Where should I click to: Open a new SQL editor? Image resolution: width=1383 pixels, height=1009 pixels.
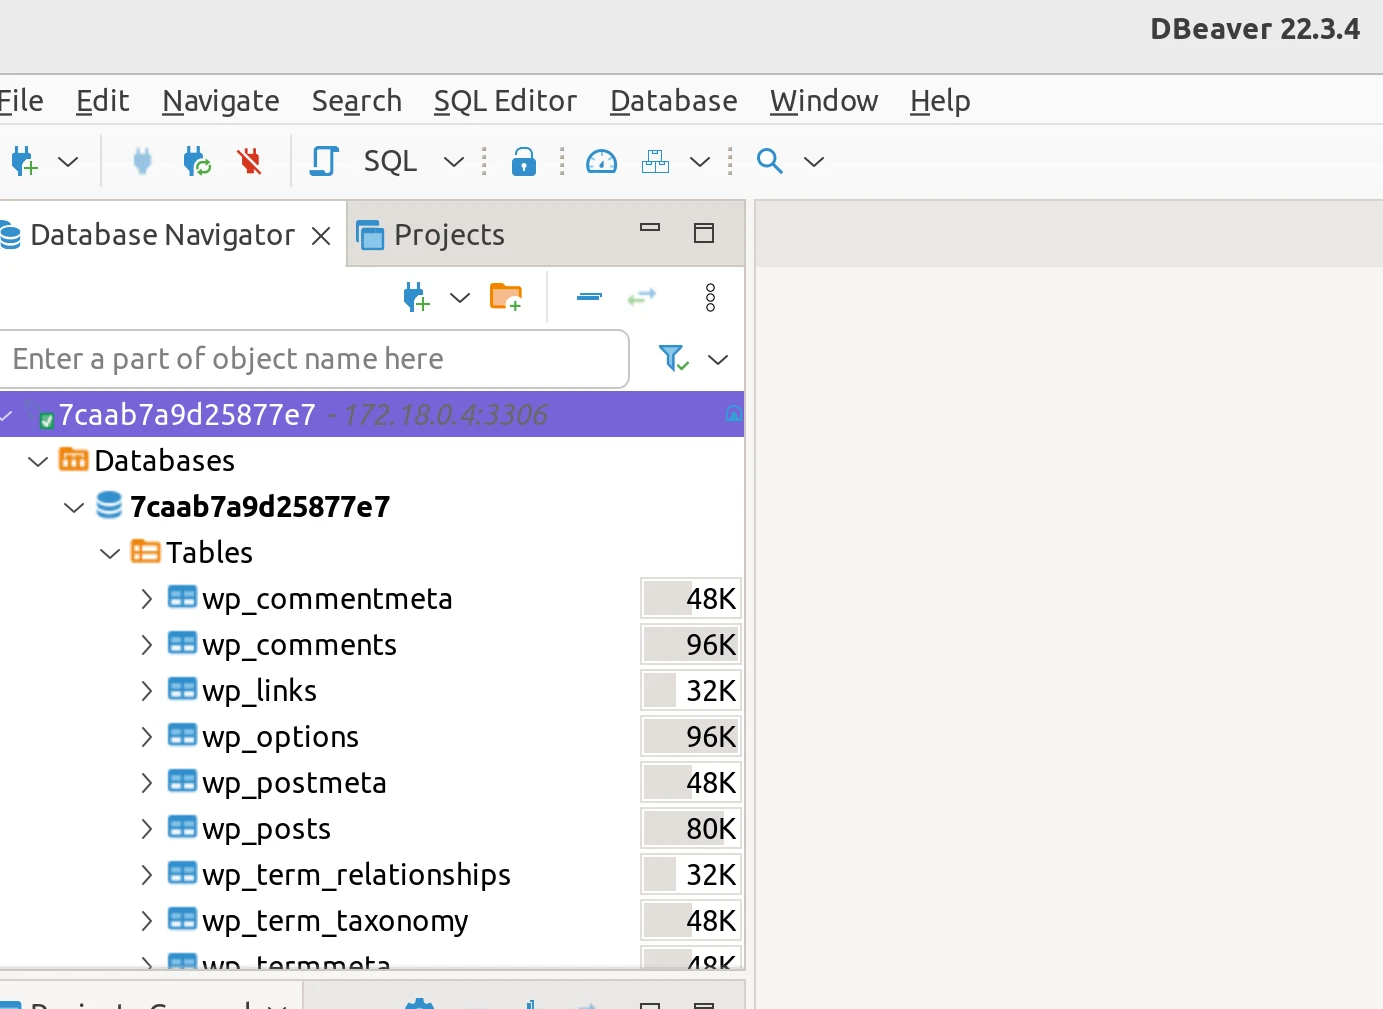(322, 160)
